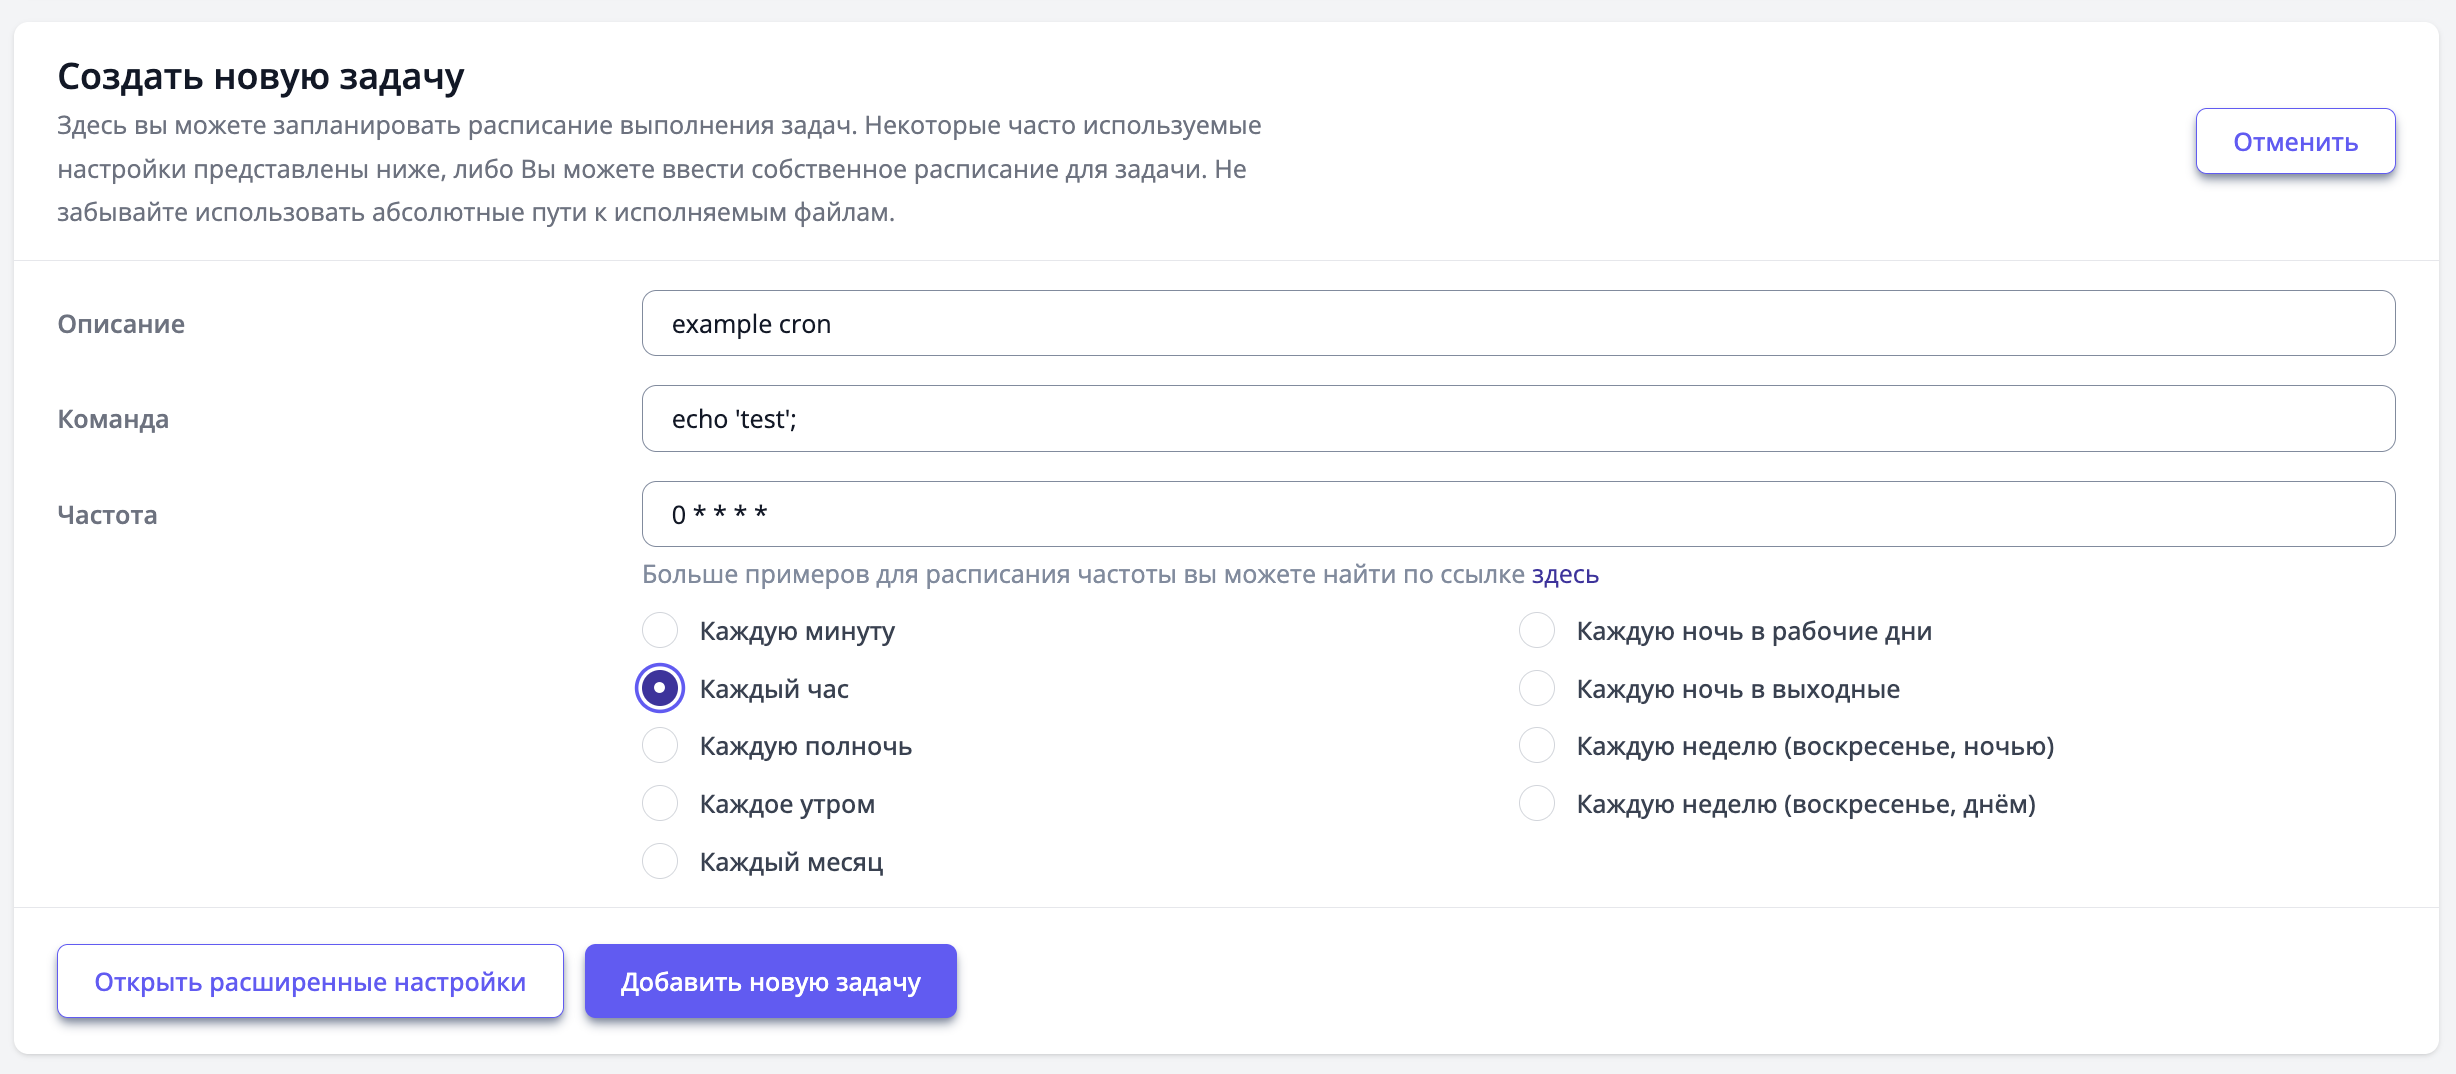
Task: Click the "Частота" frequency input field
Action: point(1518,514)
